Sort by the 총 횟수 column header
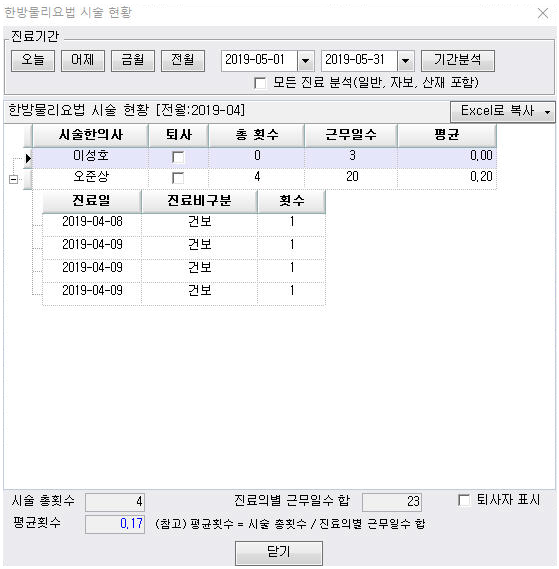The image size is (559, 569). [257, 135]
